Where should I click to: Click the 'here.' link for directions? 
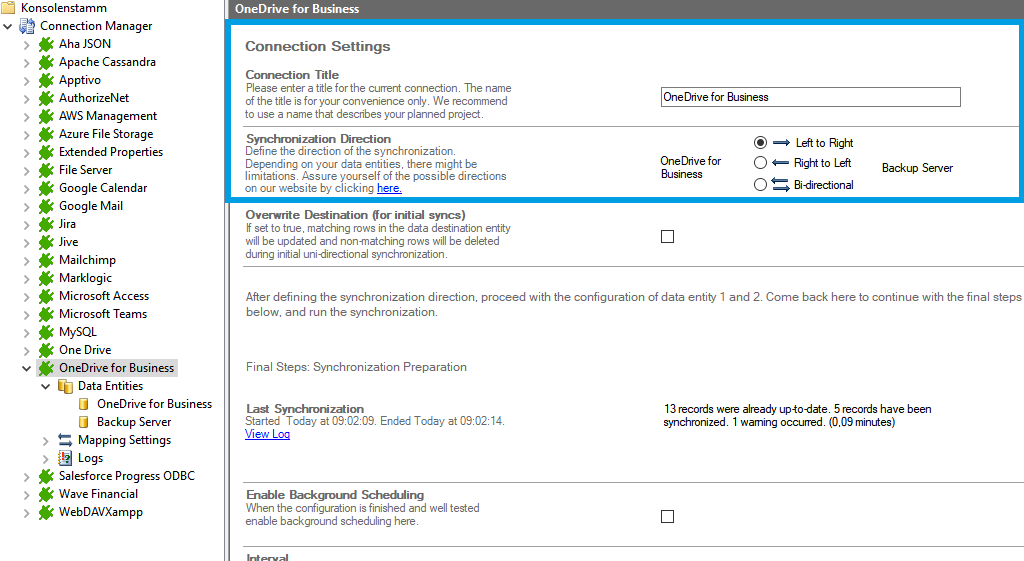389,188
